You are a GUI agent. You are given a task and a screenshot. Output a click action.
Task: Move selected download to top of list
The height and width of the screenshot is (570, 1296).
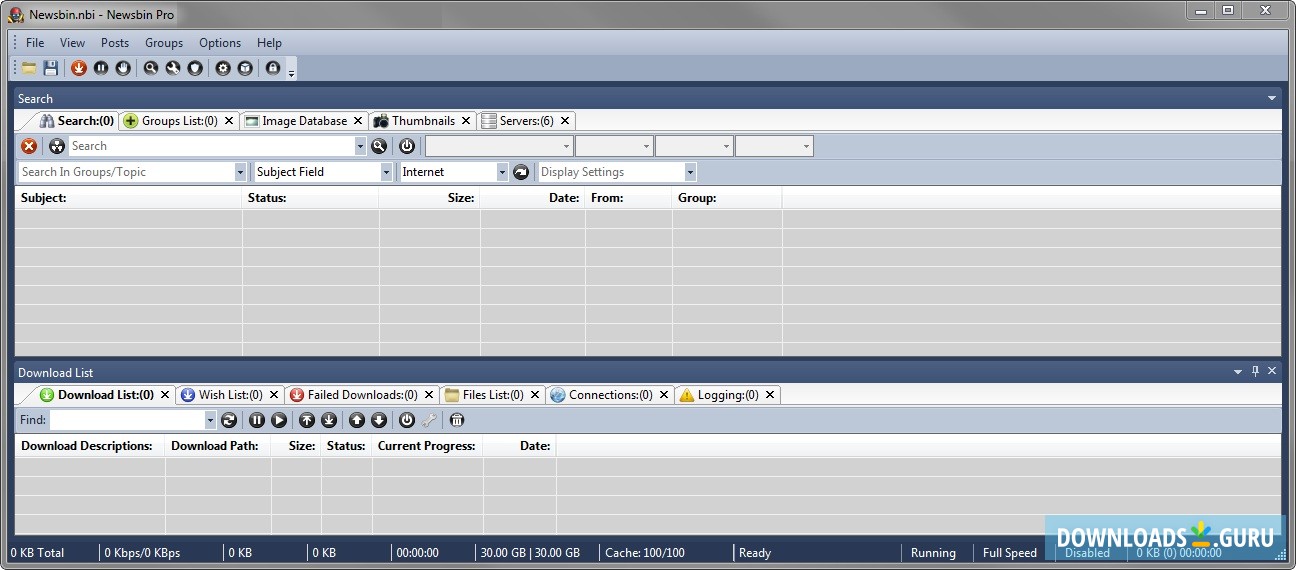[x=307, y=420]
